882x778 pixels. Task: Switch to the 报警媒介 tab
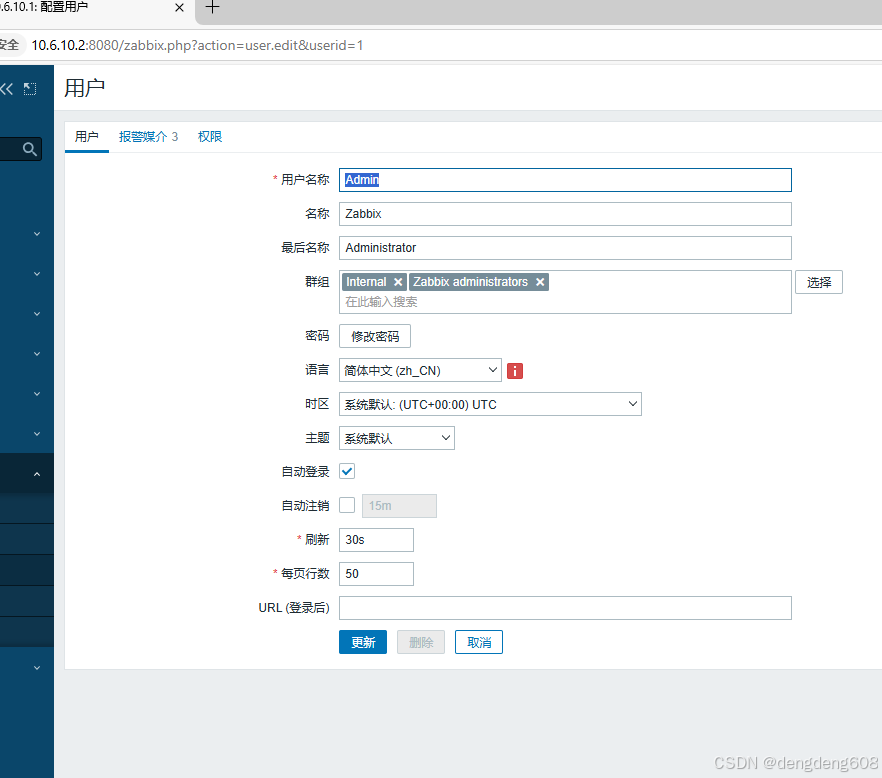point(148,136)
